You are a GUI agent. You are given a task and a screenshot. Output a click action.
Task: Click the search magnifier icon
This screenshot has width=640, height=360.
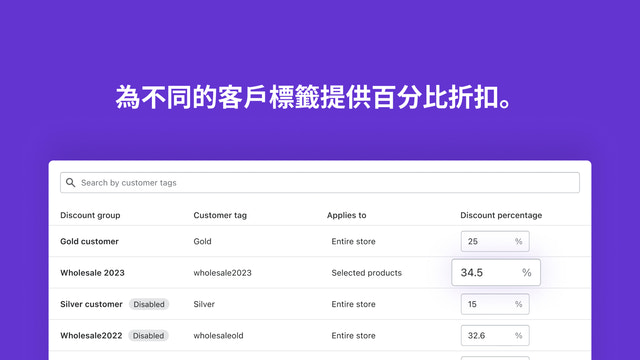point(71,182)
